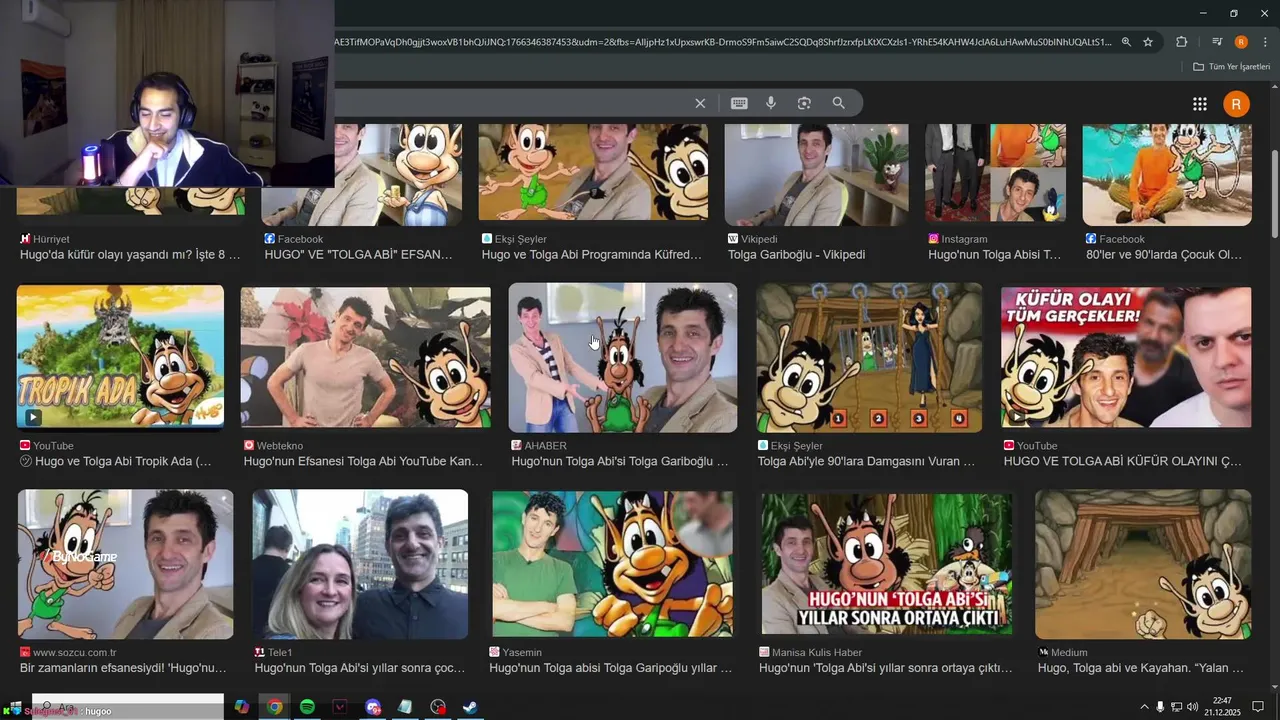Open Spotify from the taskbar
1280x720 pixels.
click(307, 707)
